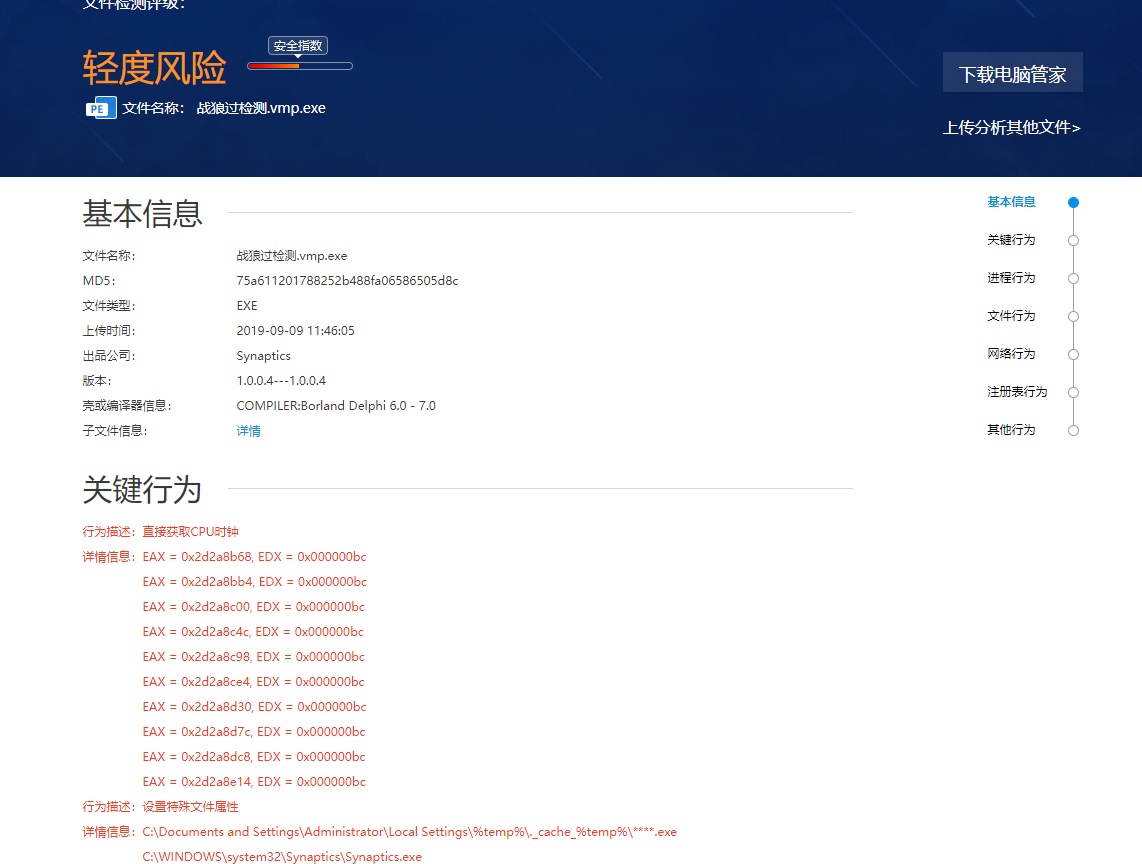Screen dimensions: 1142x864
Task: Click the file type value EXE
Action: [x=247, y=305]
